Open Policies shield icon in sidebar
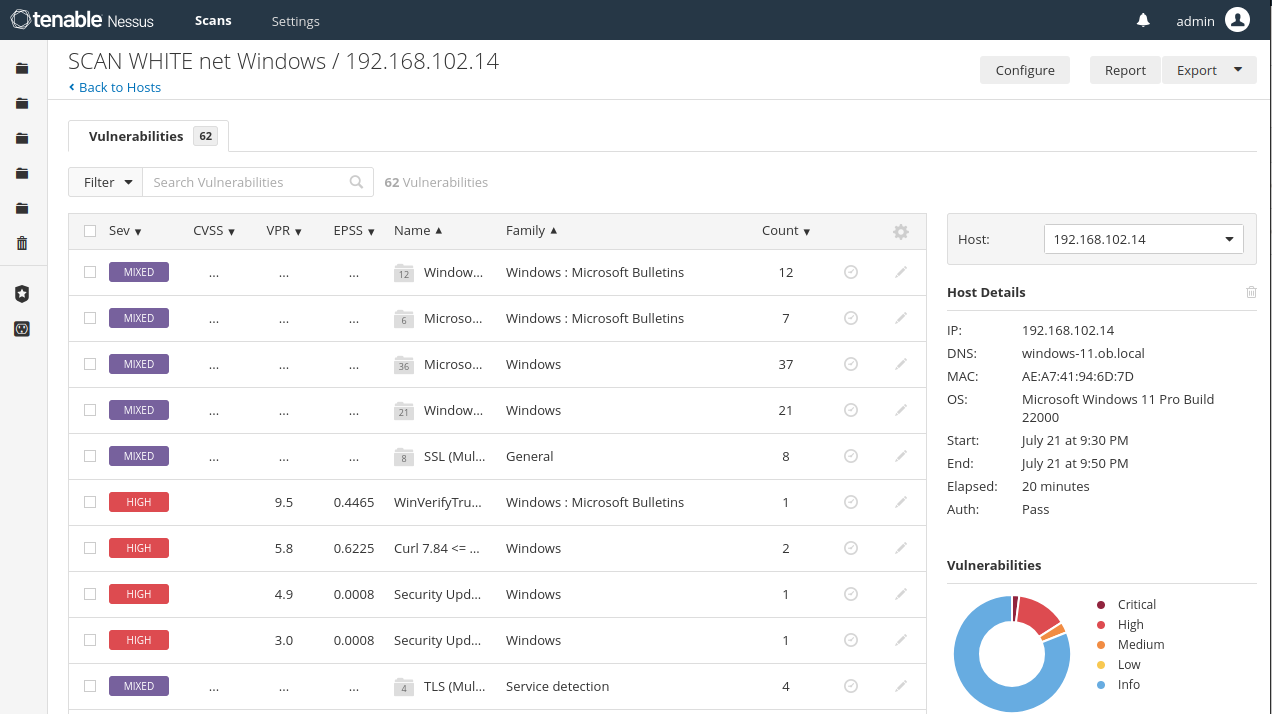Image resolution: width=1272 pixels, height=714 pixels. point(22,294)
